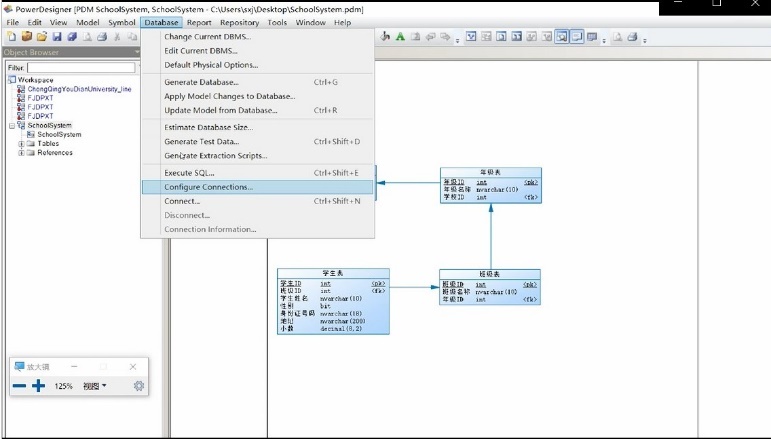Screen dimensions: 771x439
Task: Open the Repository menu
Action: (x=239, y=22)
